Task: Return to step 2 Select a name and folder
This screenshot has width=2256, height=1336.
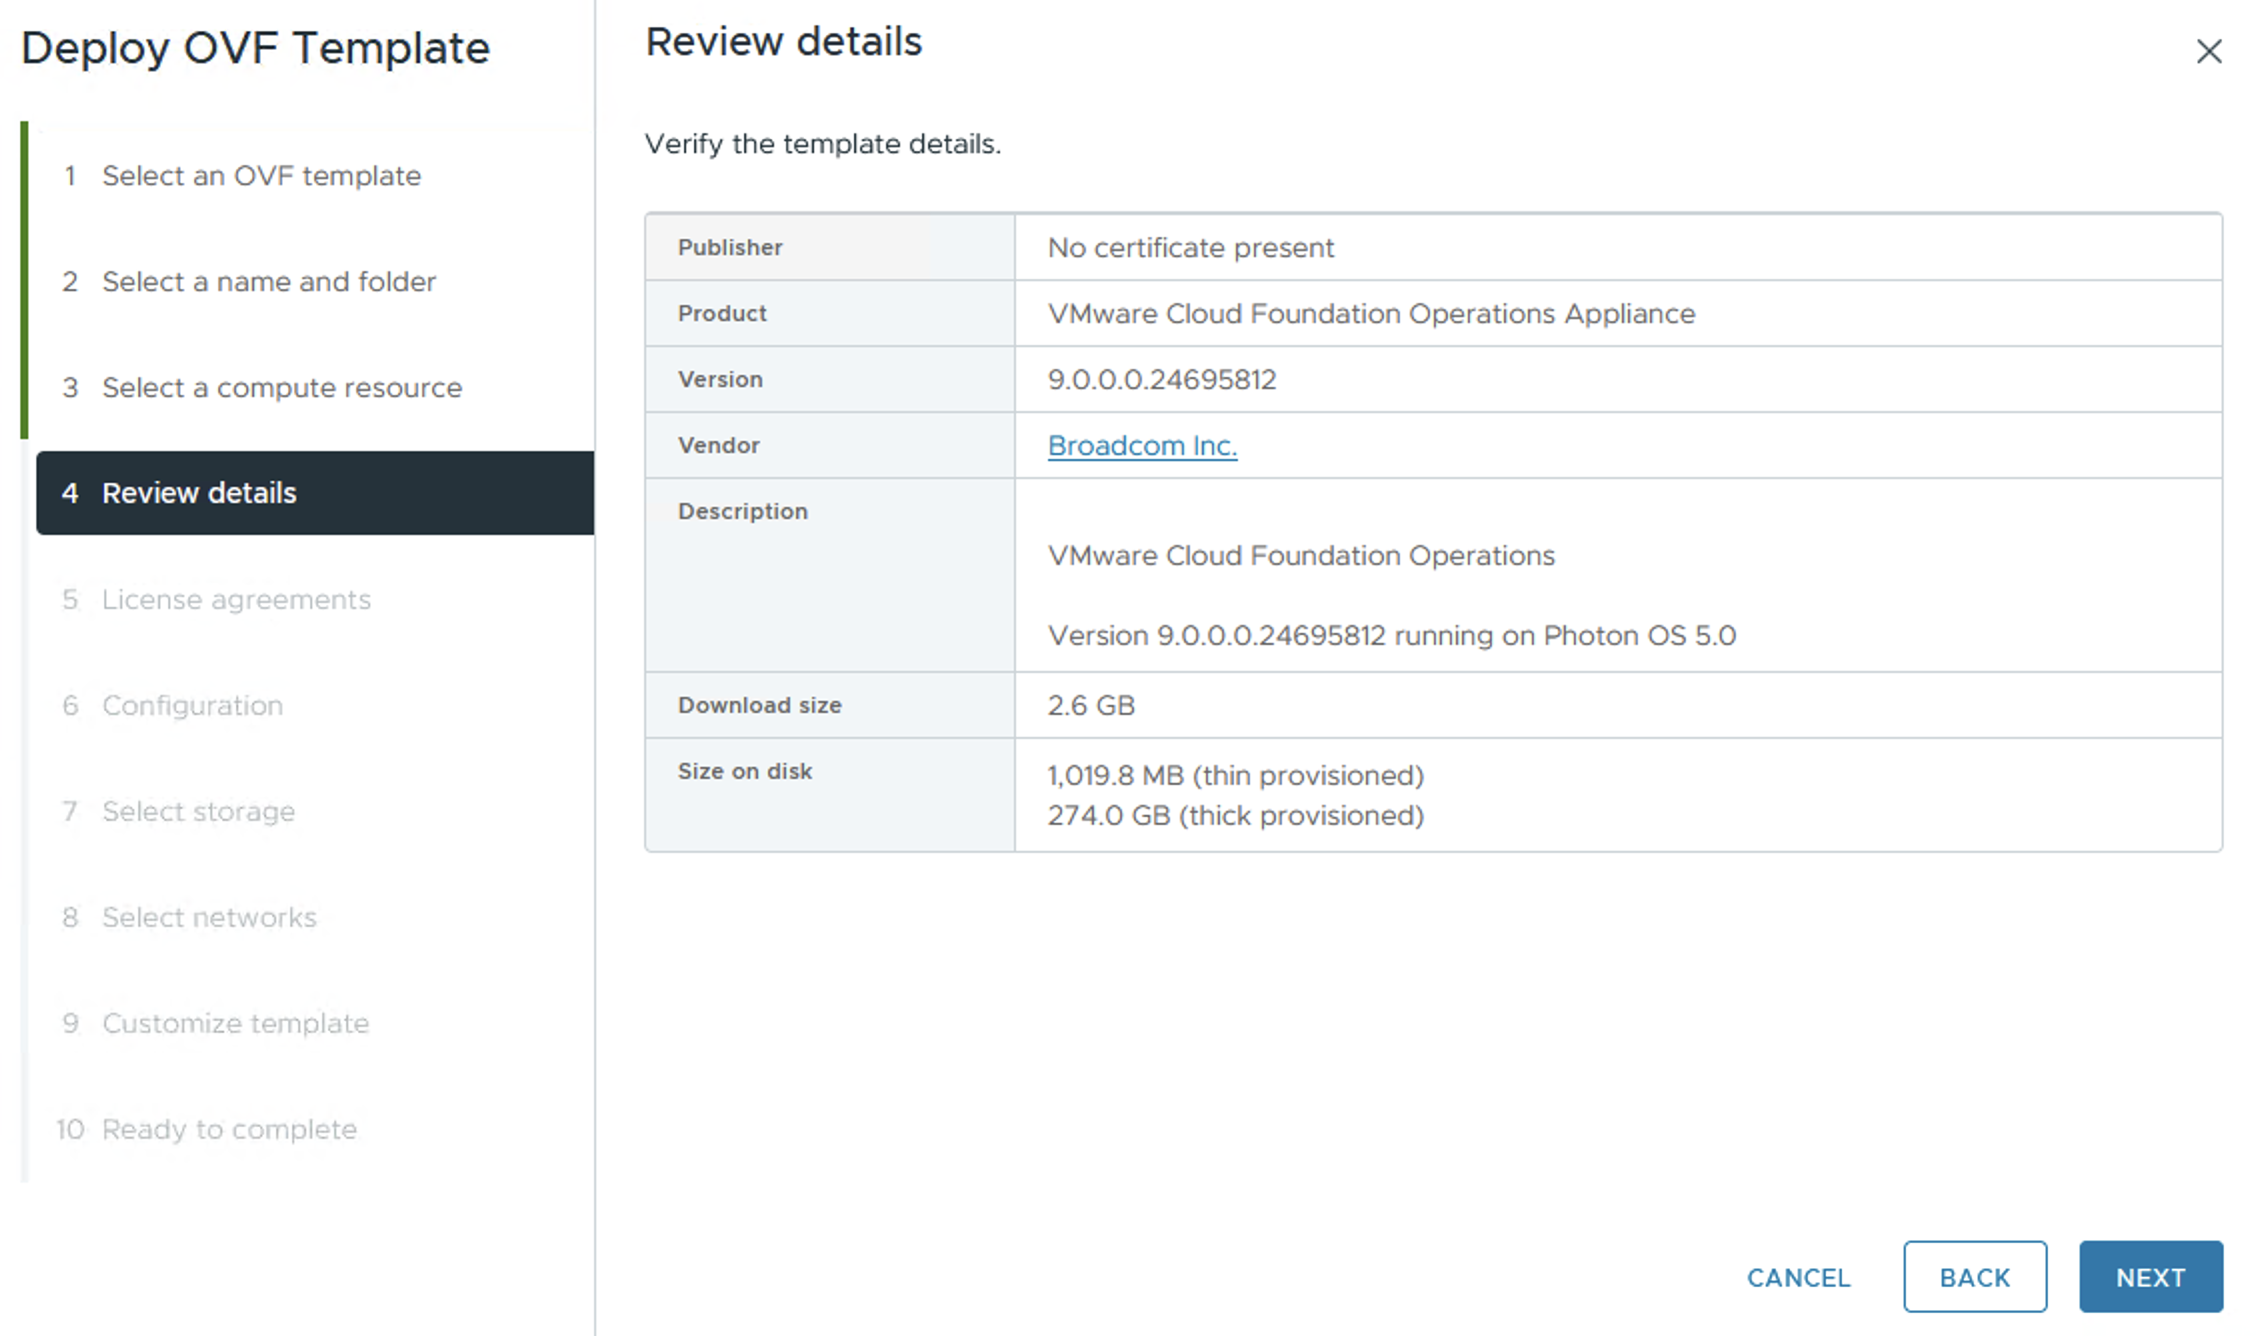Action: [268, 282]
